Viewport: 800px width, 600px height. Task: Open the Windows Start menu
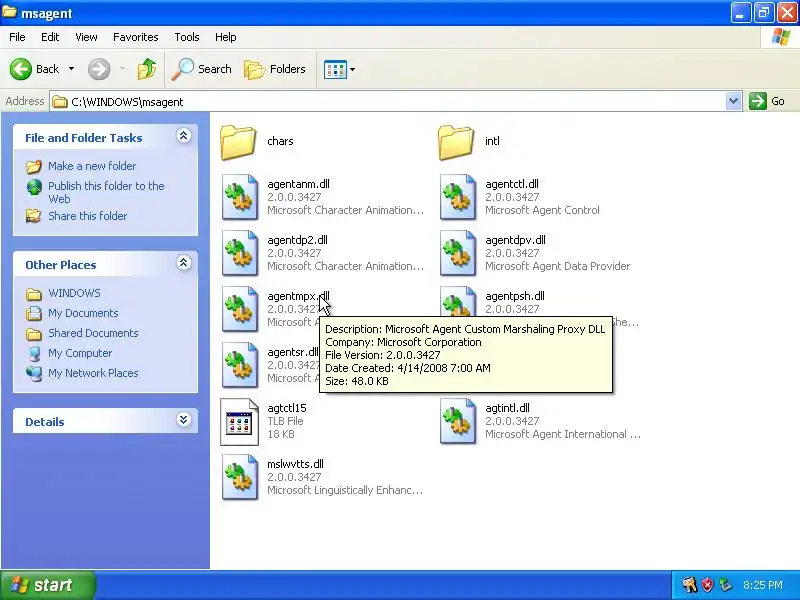pyautogui.click(x=48, y=585)
